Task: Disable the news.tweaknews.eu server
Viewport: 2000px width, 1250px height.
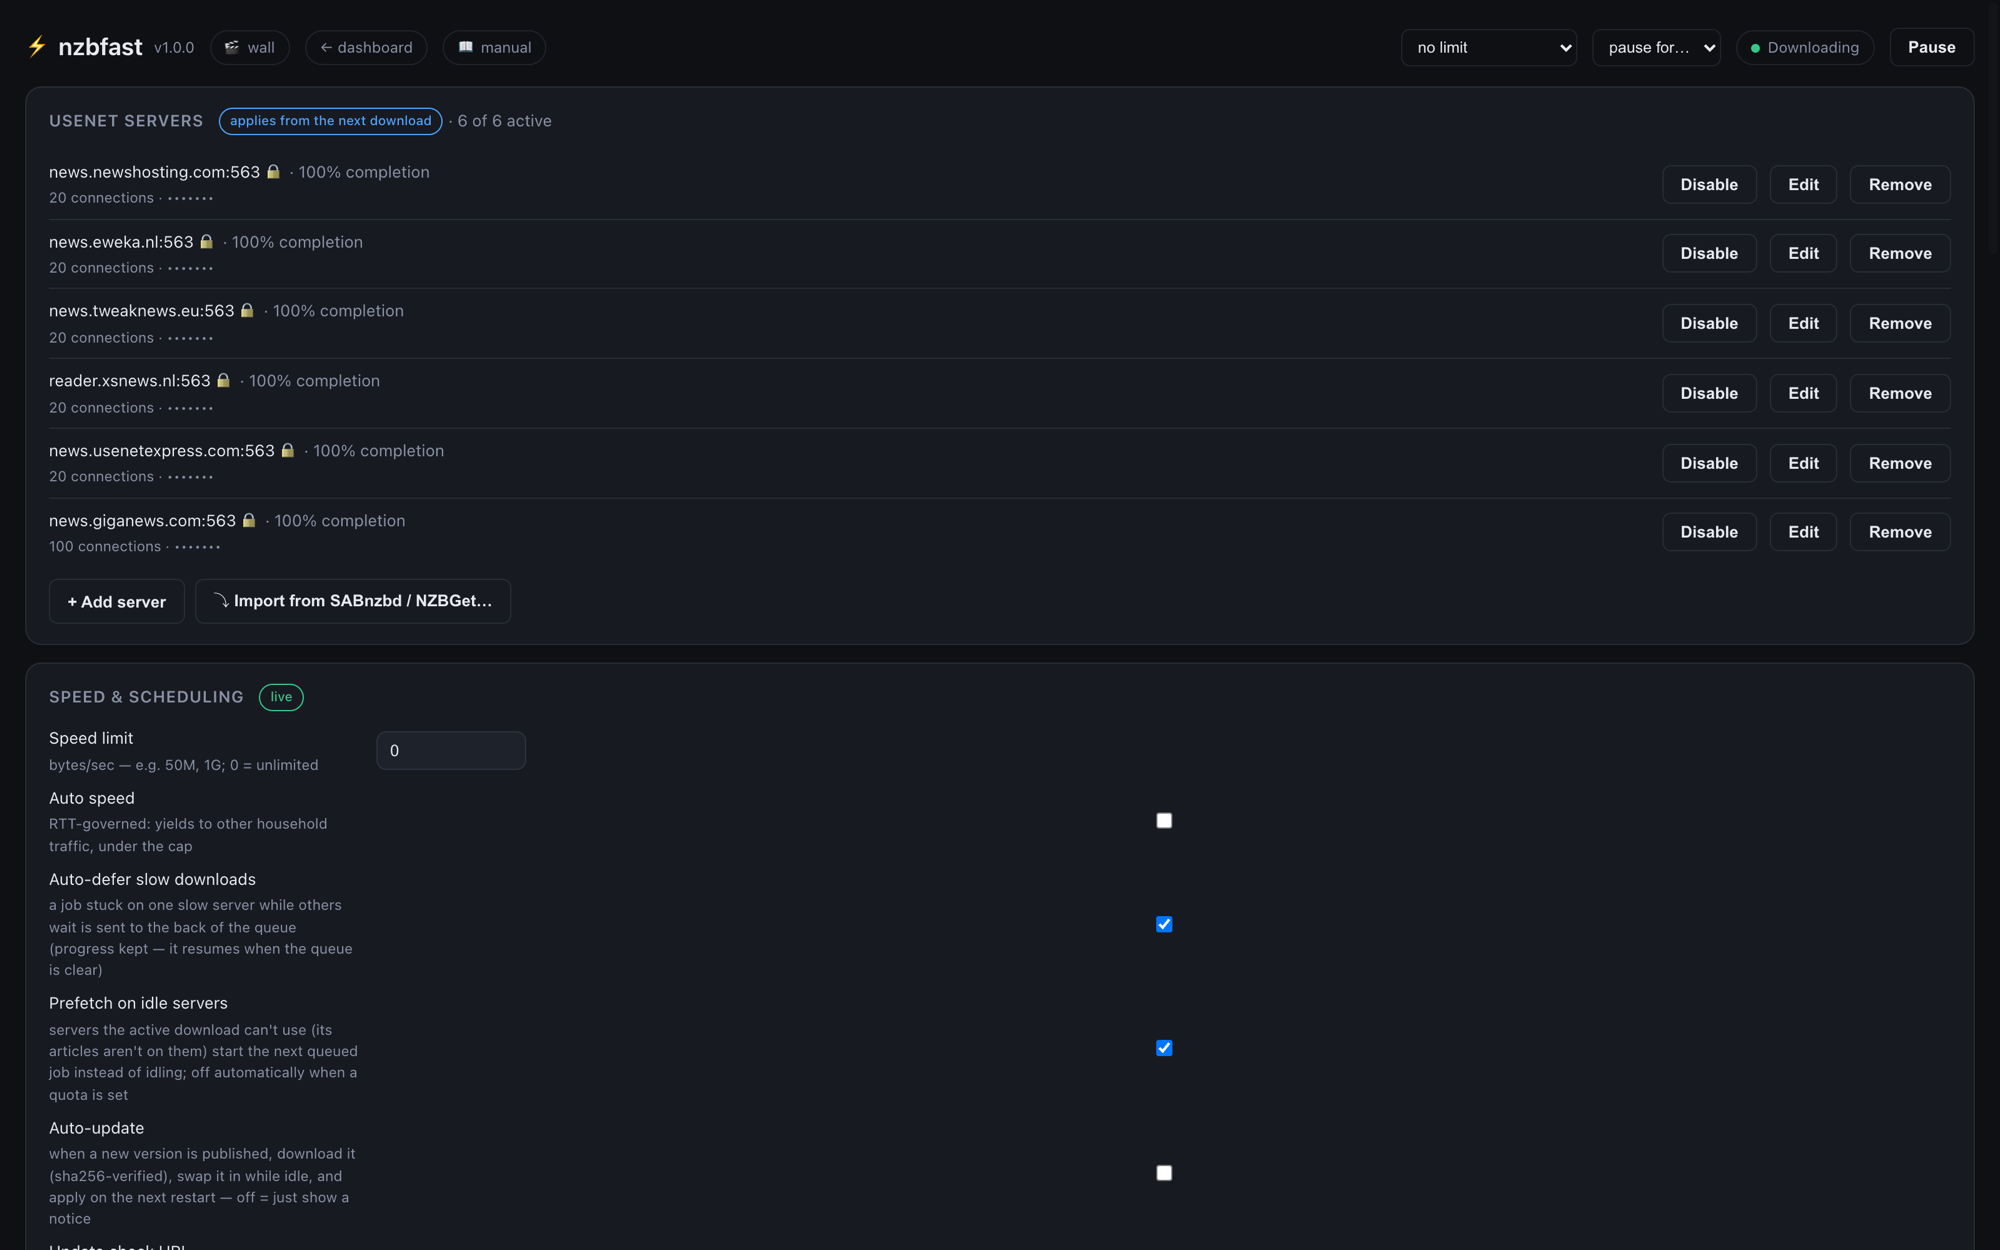Action: [x=1709, y=323]
